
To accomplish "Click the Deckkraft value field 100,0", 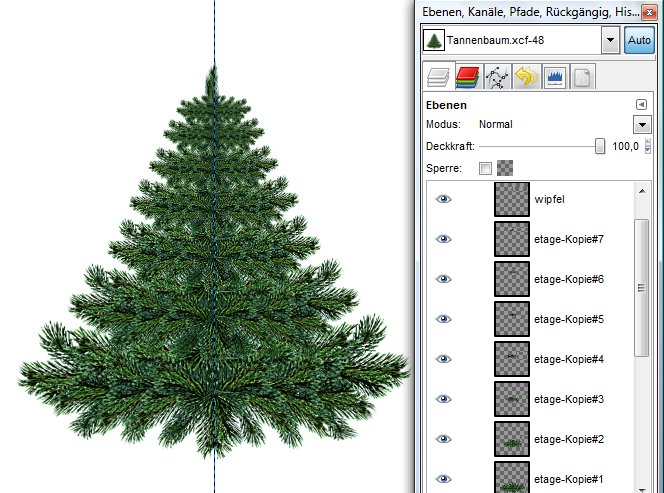I will point(625,147).
